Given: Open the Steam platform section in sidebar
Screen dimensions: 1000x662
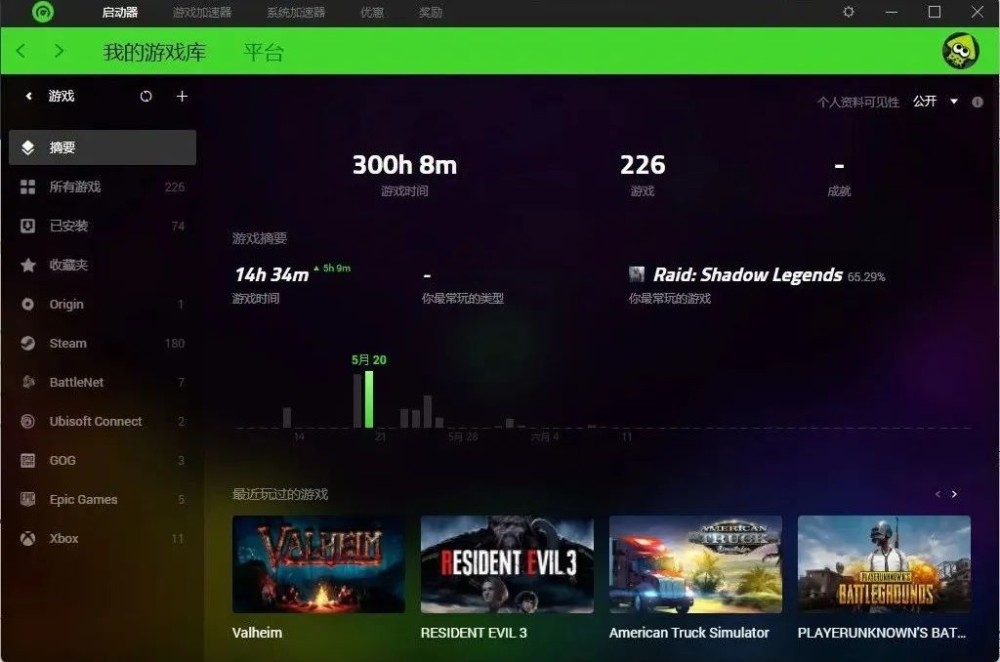Looking at the screenshot, I should click(68, 342).
